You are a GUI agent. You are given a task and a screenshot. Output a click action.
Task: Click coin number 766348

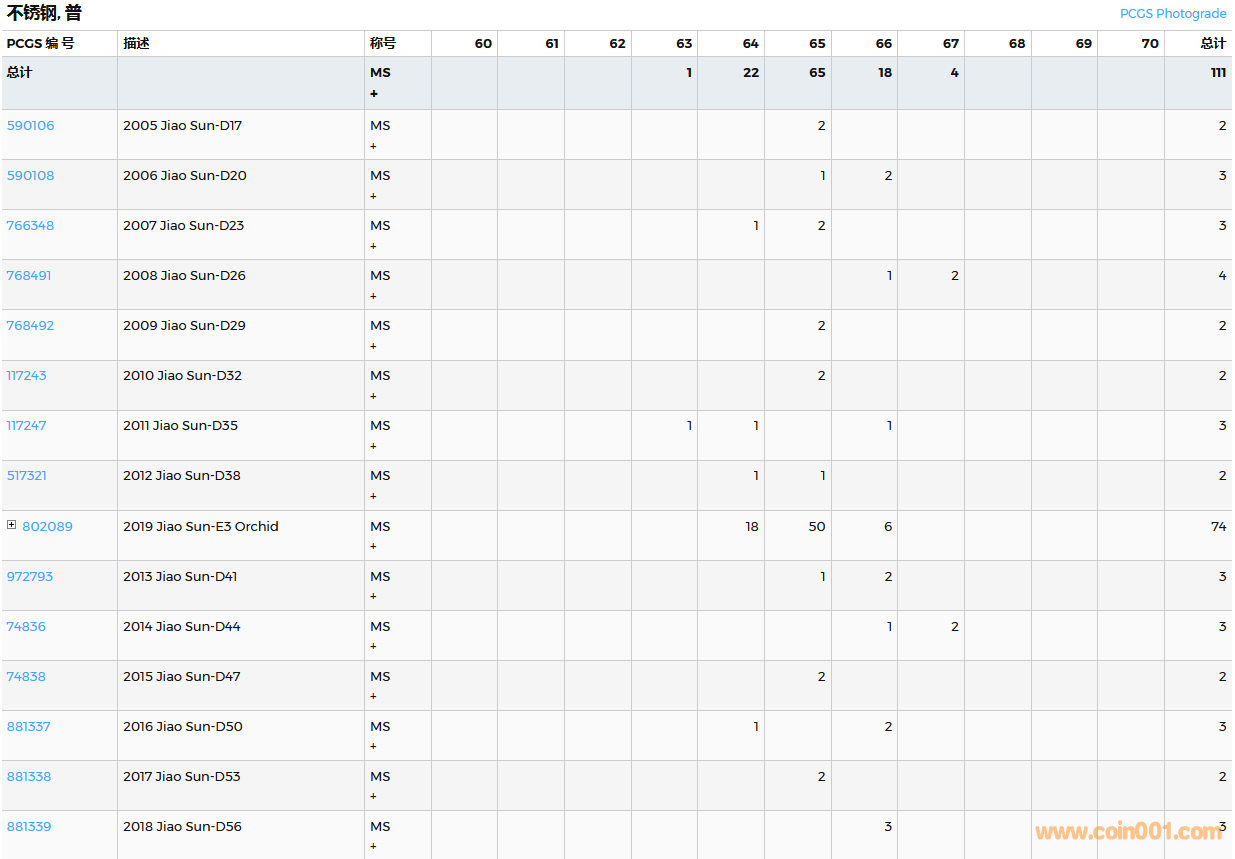tap(30, 226)
